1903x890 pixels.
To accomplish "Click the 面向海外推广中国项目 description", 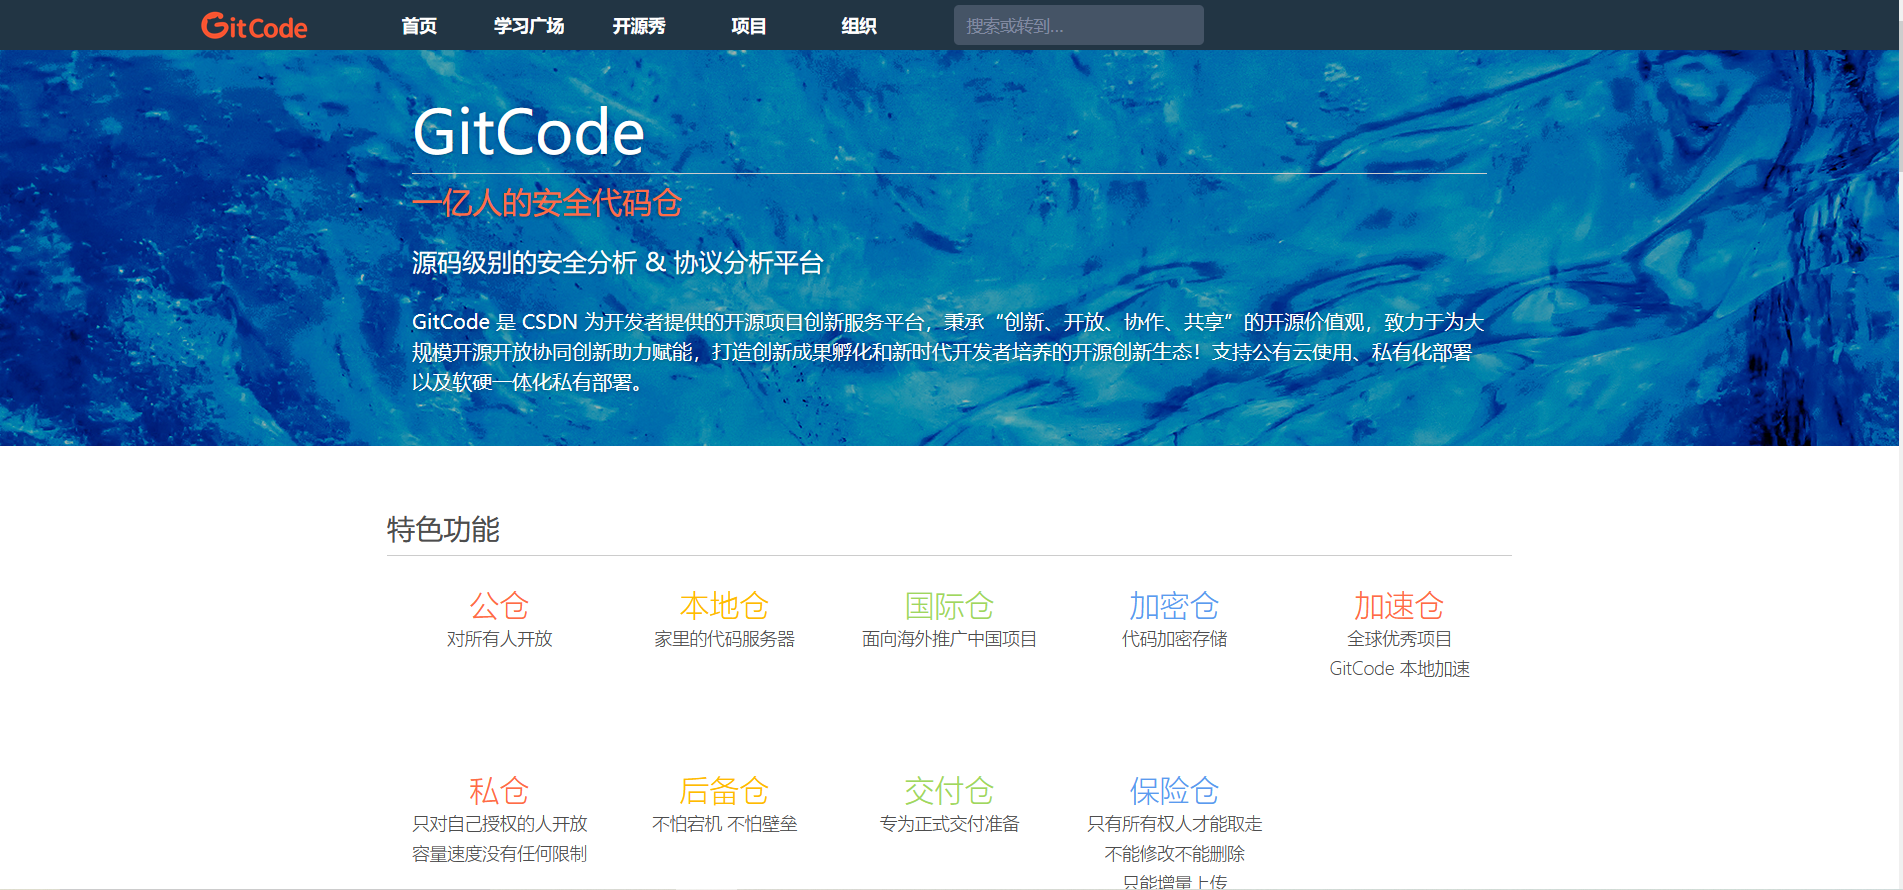I will [949, 639].
